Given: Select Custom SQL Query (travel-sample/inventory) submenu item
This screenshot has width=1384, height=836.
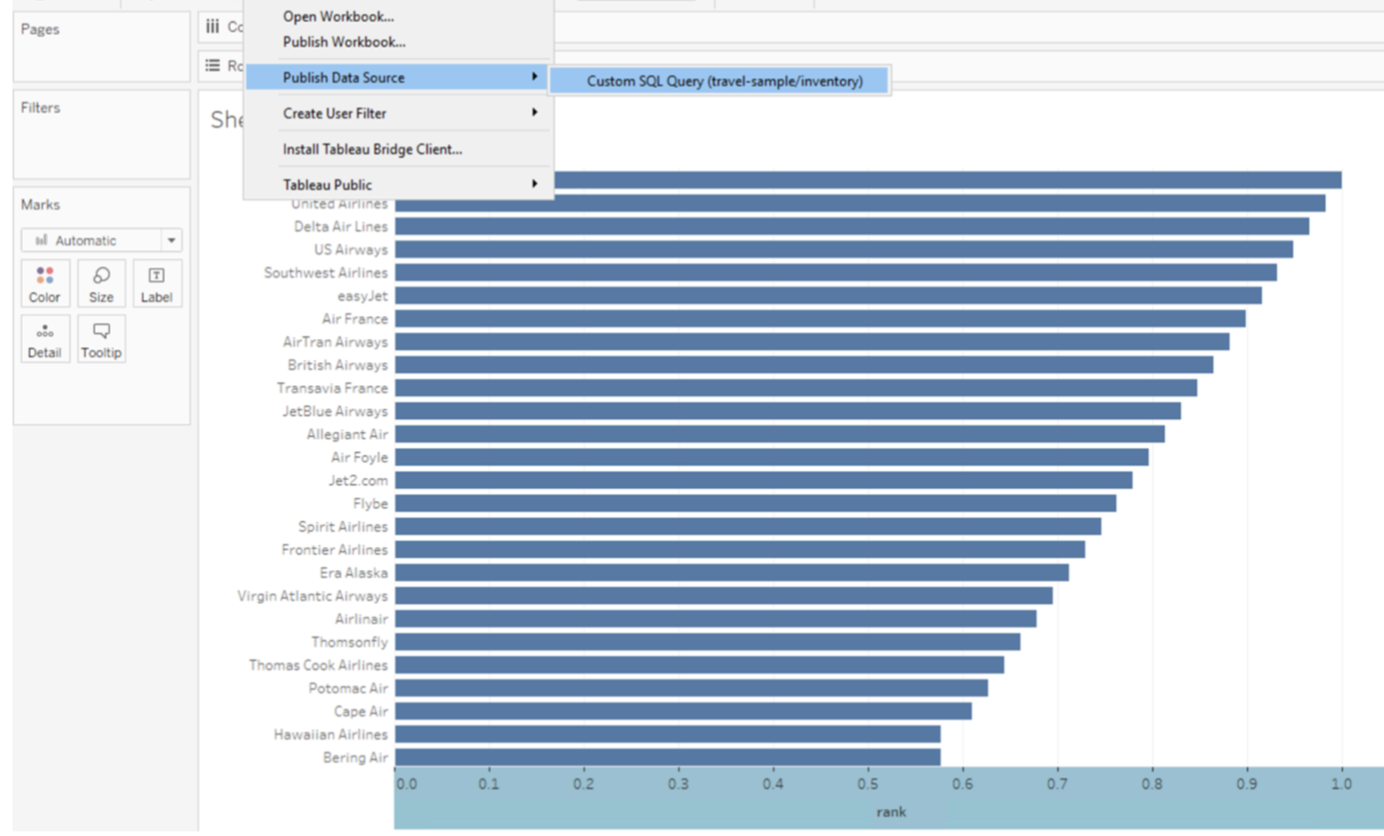Looking at the screenshot, I should (720, 81).
